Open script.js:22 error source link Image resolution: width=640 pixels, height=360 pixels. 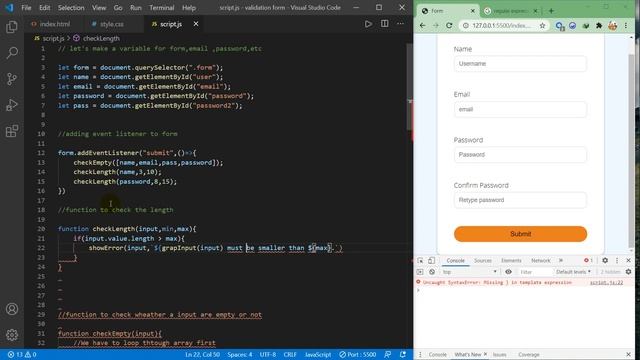point(606,282)
